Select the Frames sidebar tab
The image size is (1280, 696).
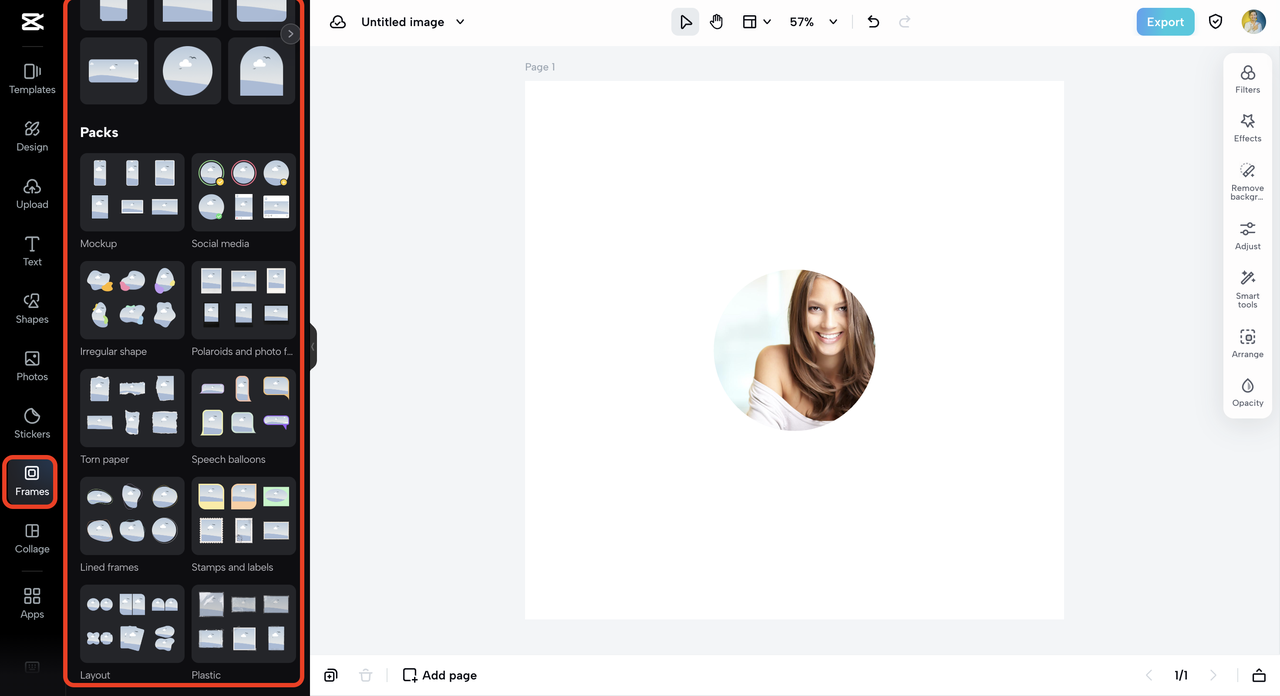32,481
